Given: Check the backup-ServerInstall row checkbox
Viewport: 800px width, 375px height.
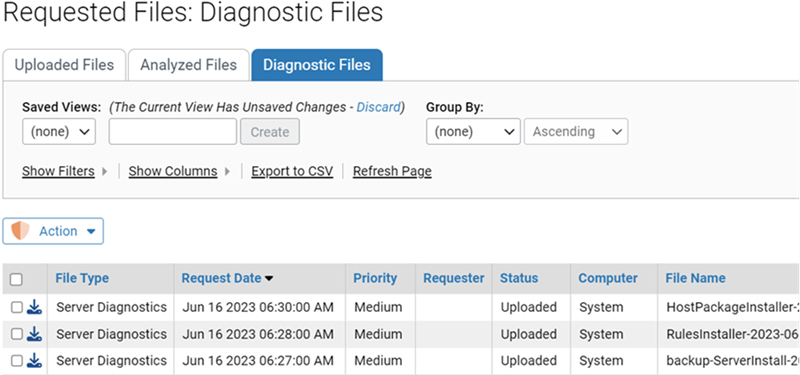Looking at the screenshot, I should point(17,361).
